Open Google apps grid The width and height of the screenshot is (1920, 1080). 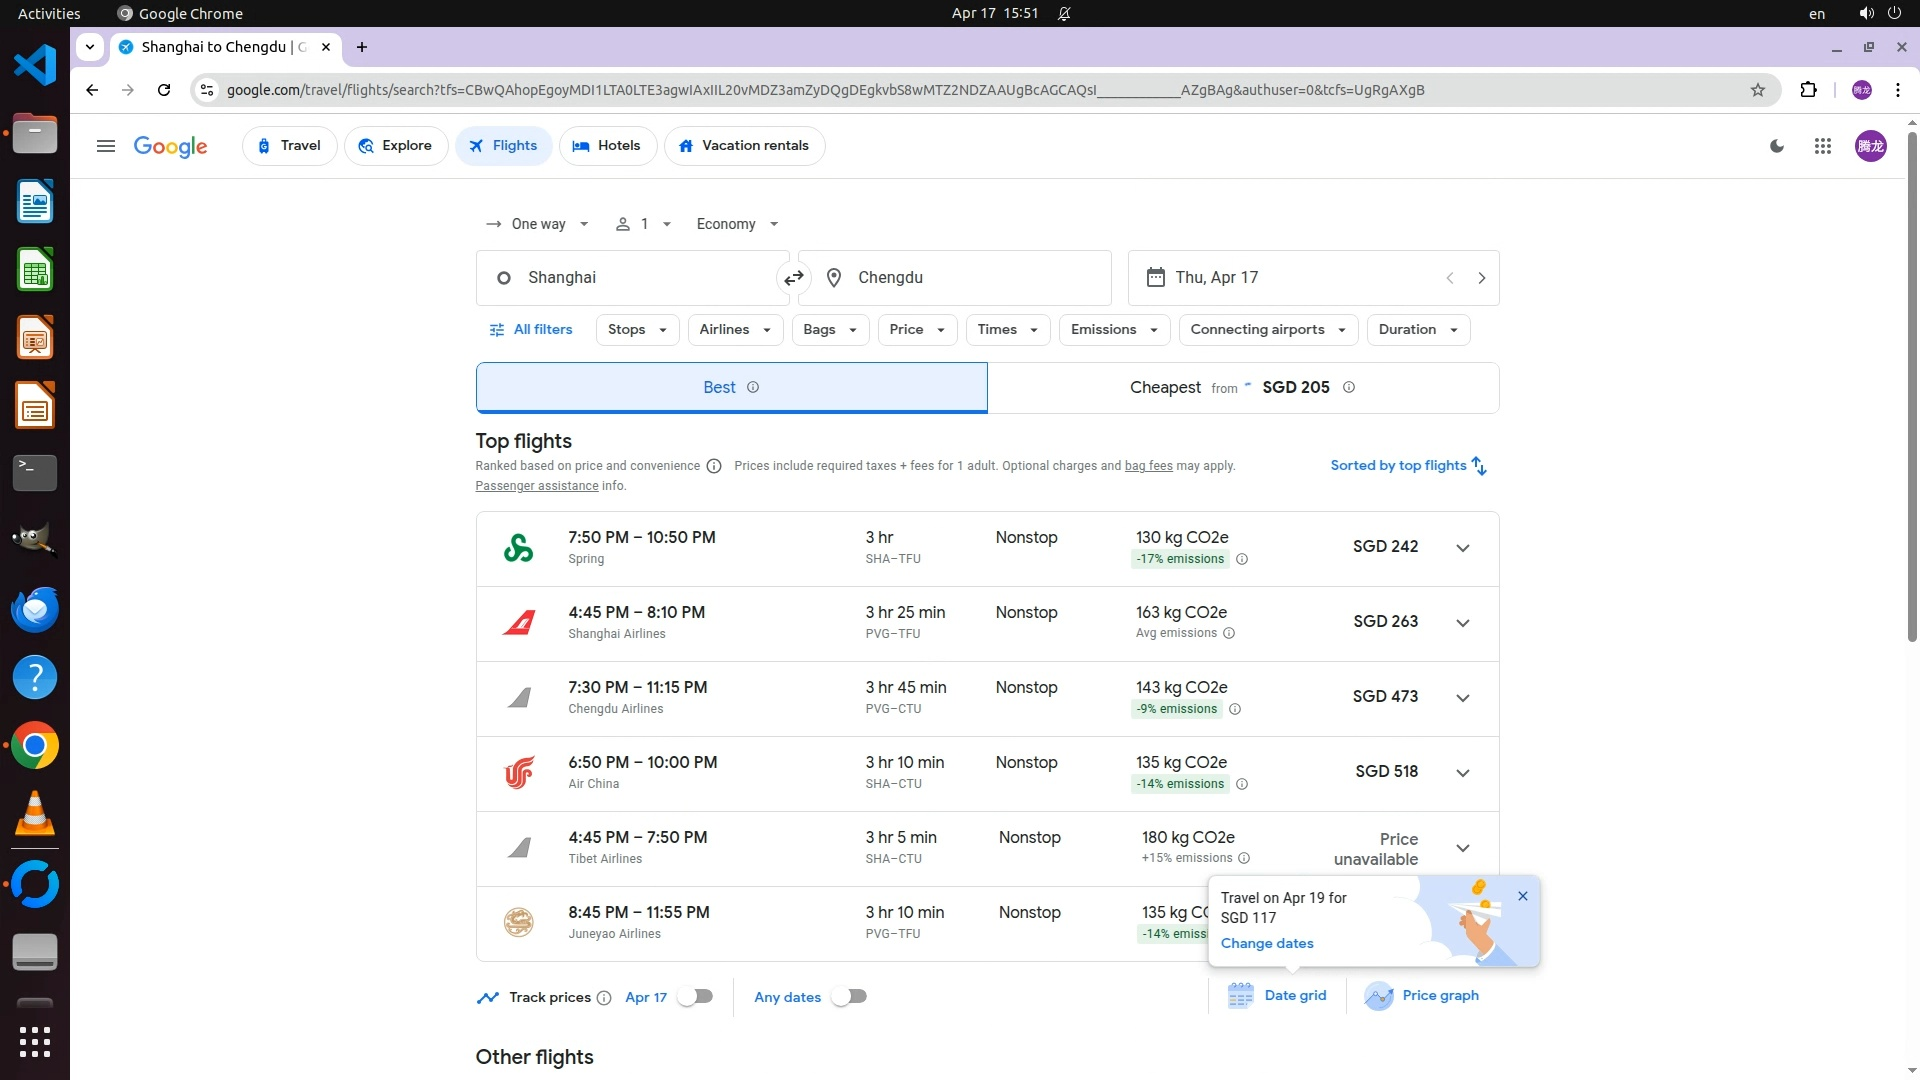tap(1822, 146)
